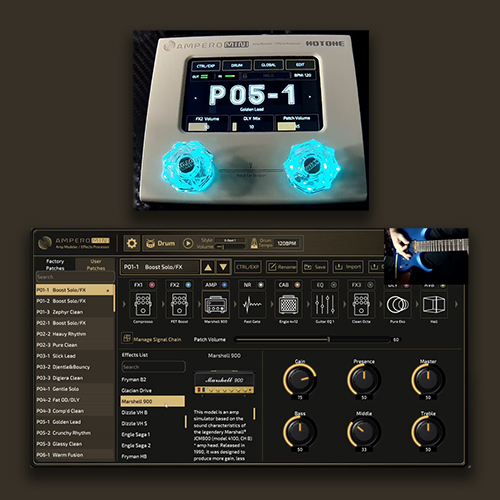Click the Bass knob

point(300,431)
